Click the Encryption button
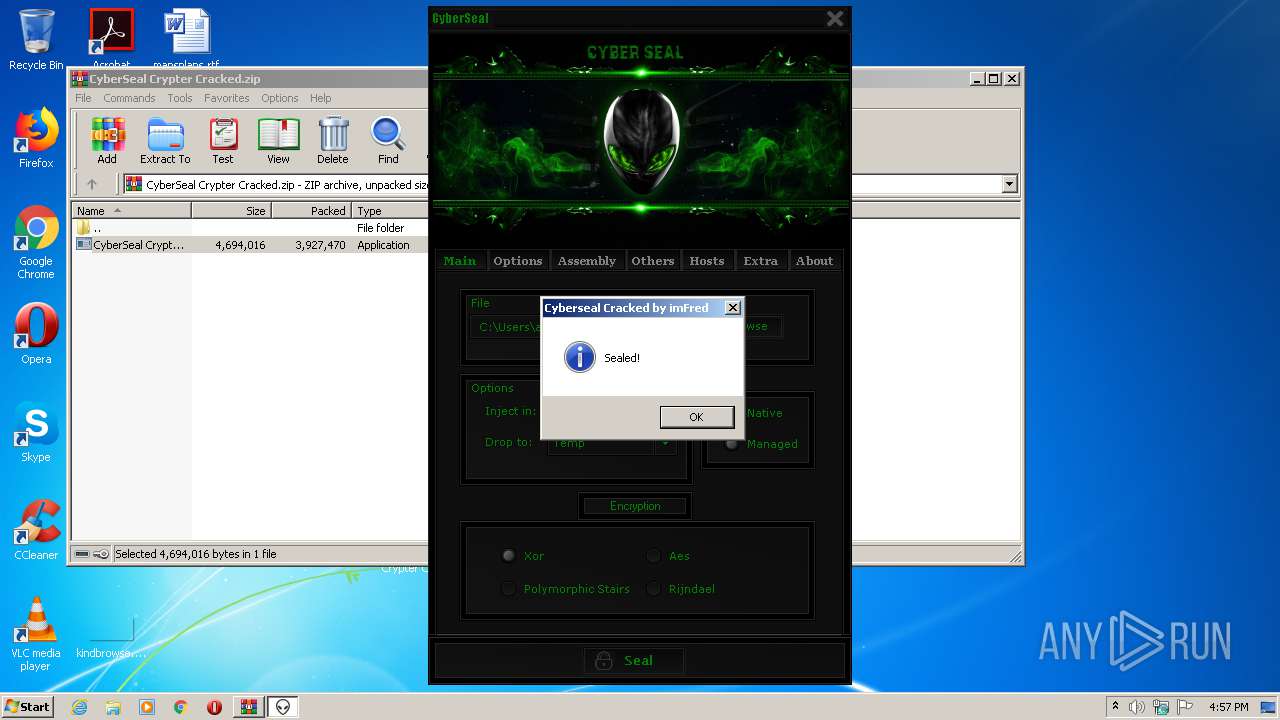 pyautogui.click(x=635, y=506)
